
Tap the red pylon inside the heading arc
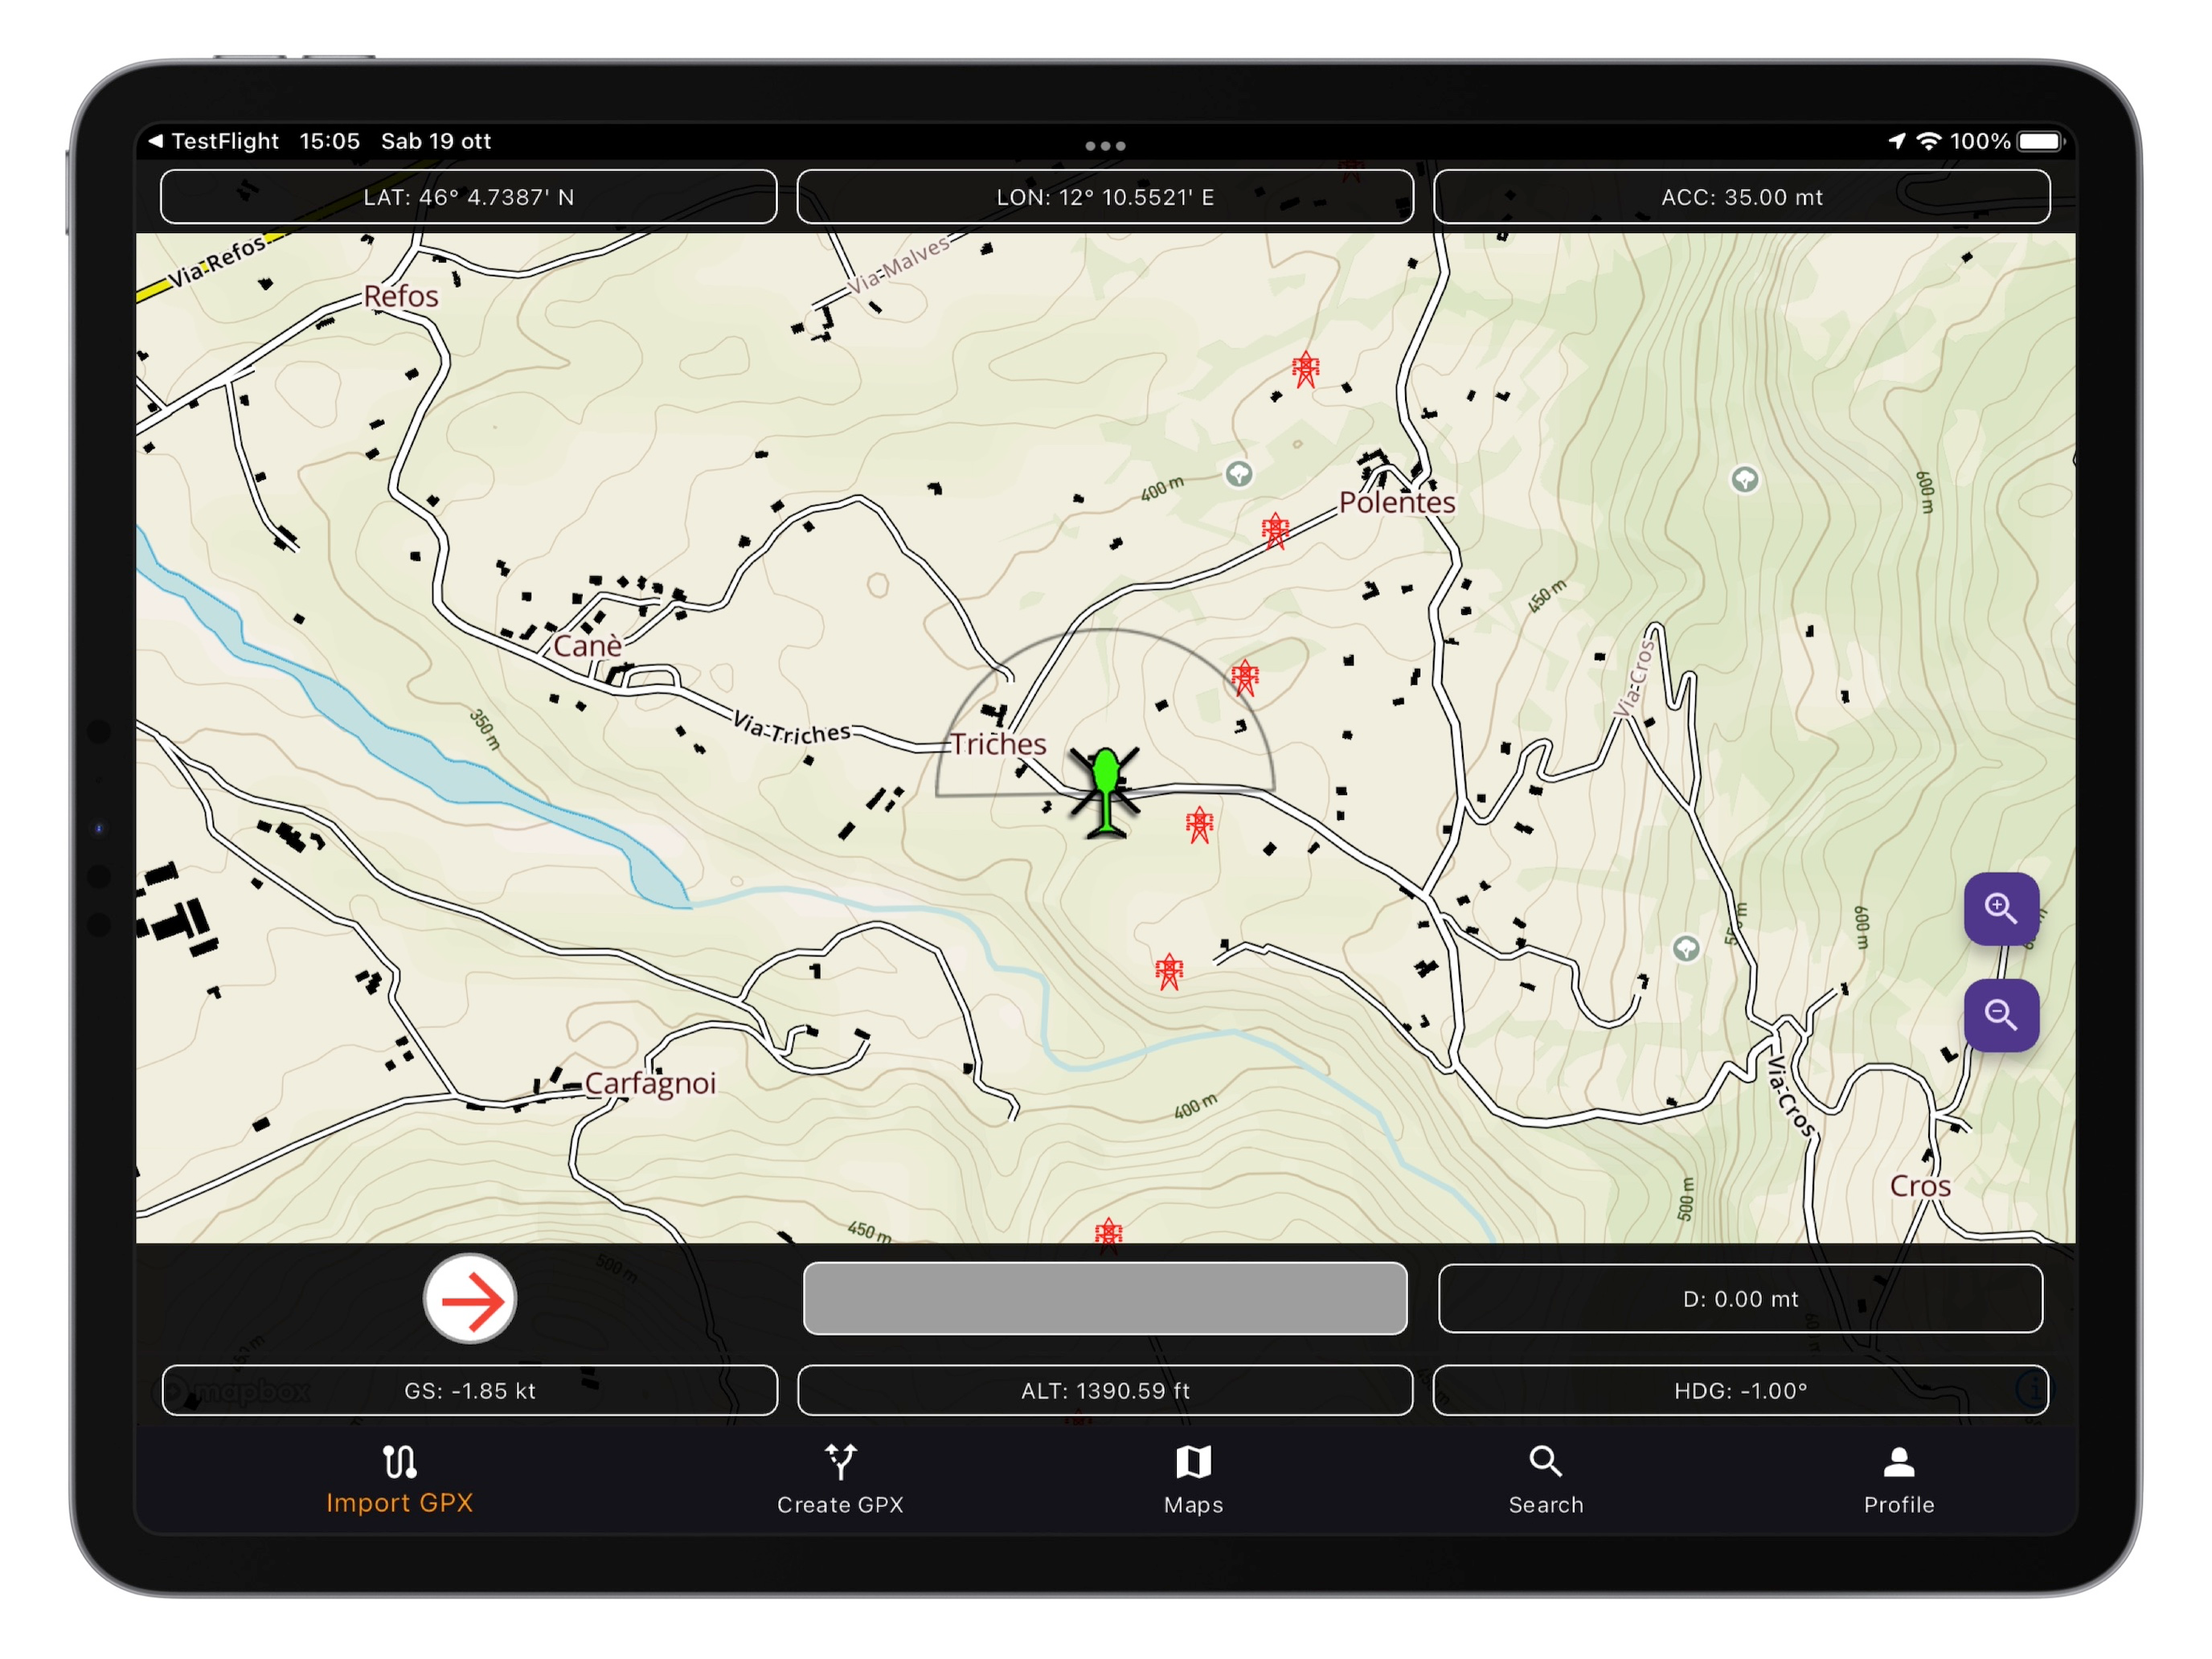[x=1245, y=677]
